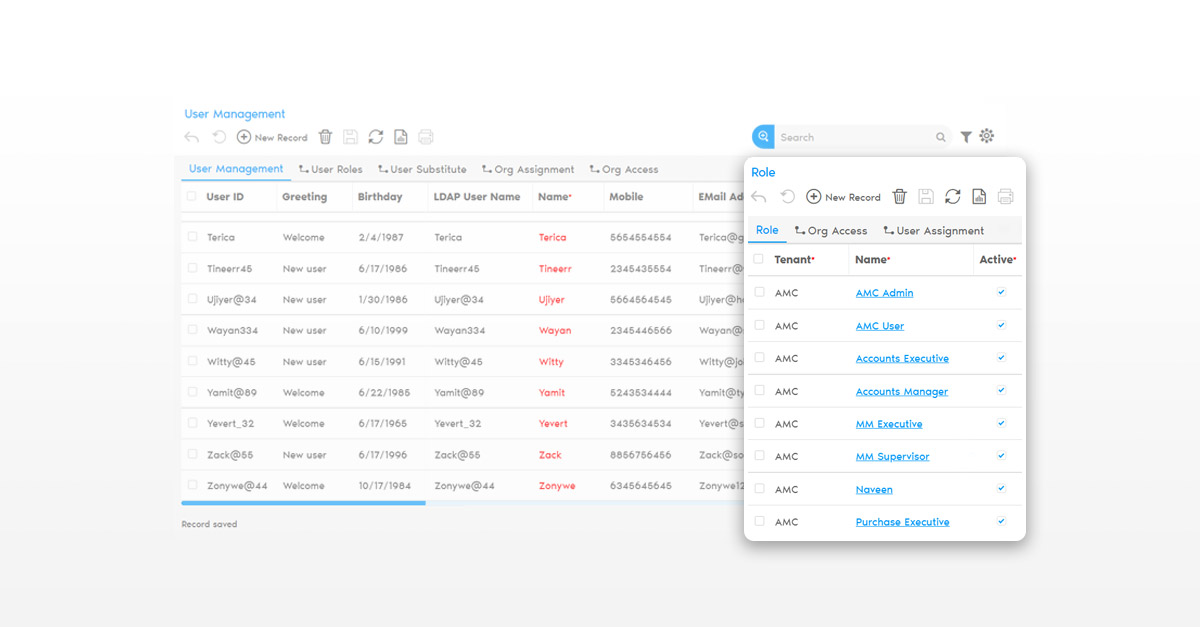Open the Accounts Manager role link
The height and width of the screenshot is (627, 1200).
(x=902, y=392)
